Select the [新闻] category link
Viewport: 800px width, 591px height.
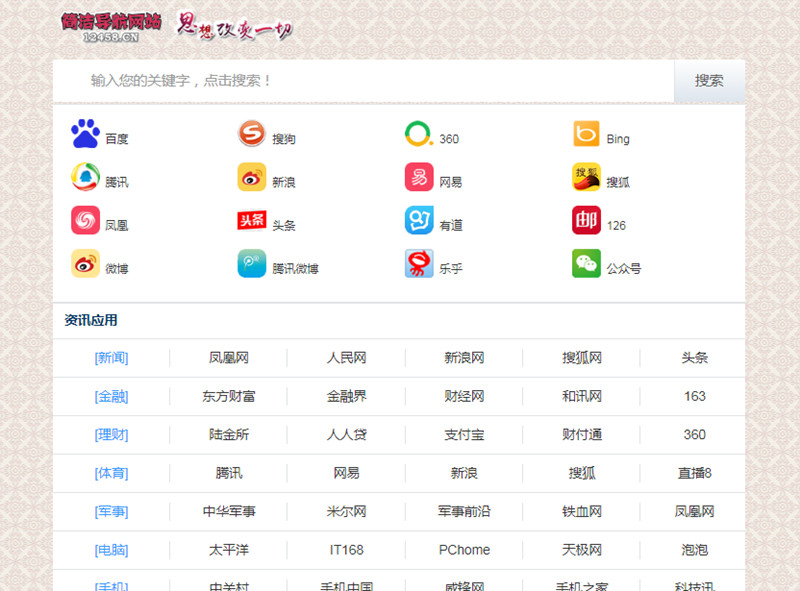click(x=111, y=358)
